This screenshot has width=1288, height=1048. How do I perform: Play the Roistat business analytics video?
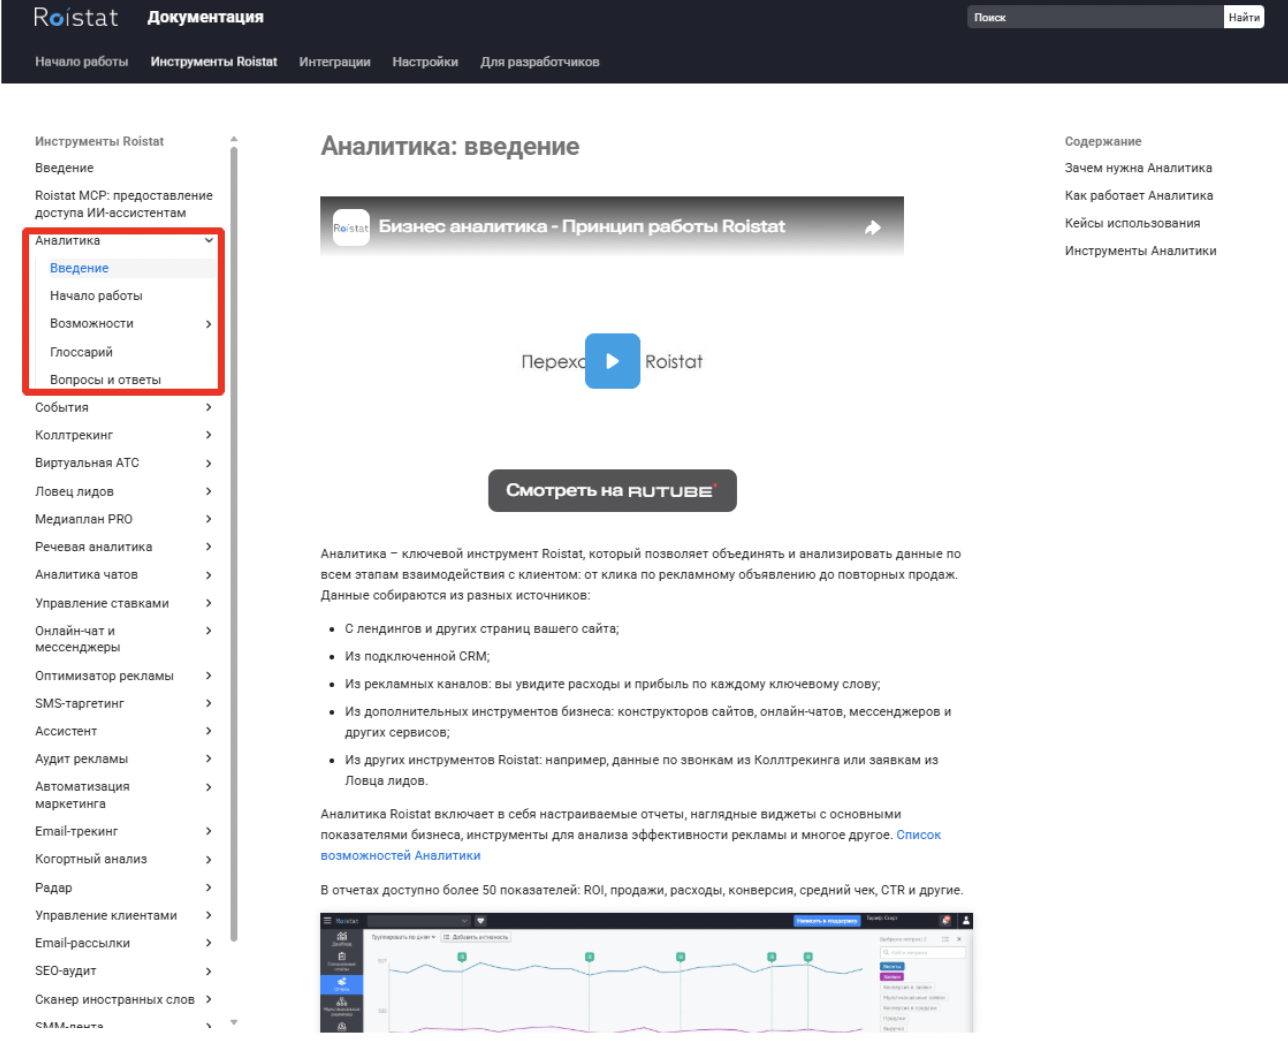[x=612, y=361]
